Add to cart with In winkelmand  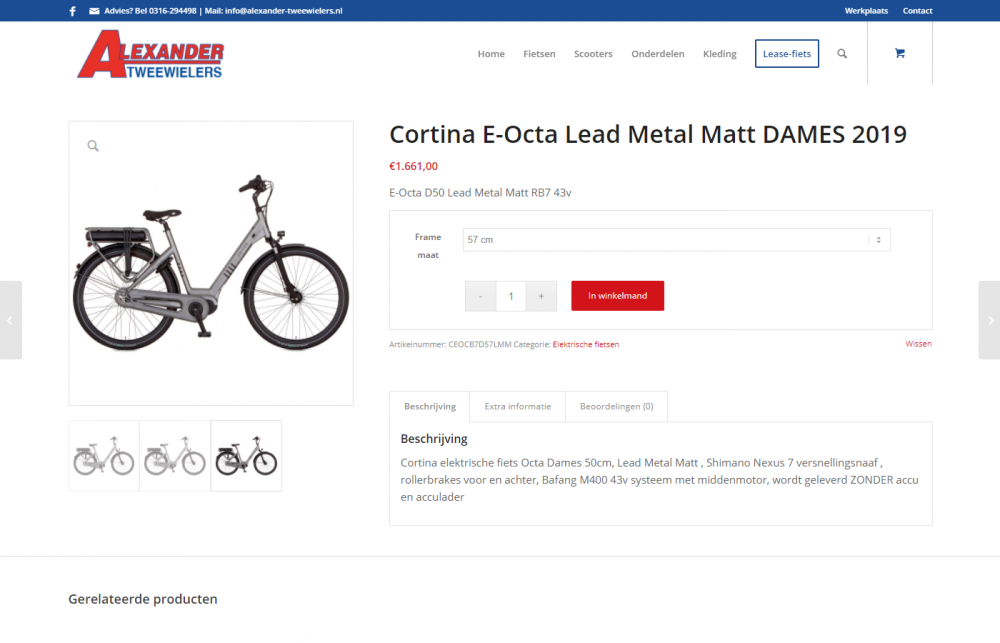tap(617, 296)
